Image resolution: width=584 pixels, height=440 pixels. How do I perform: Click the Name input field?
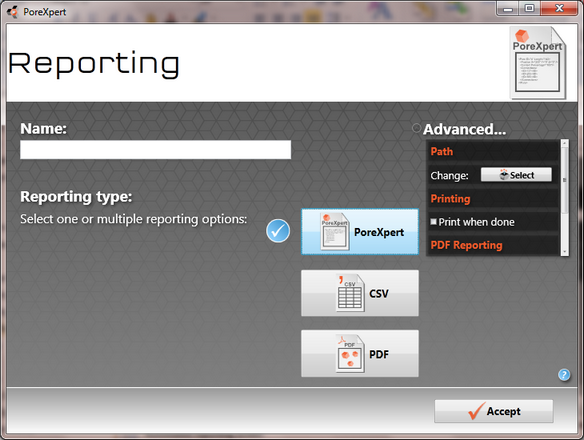pos(155,150)
